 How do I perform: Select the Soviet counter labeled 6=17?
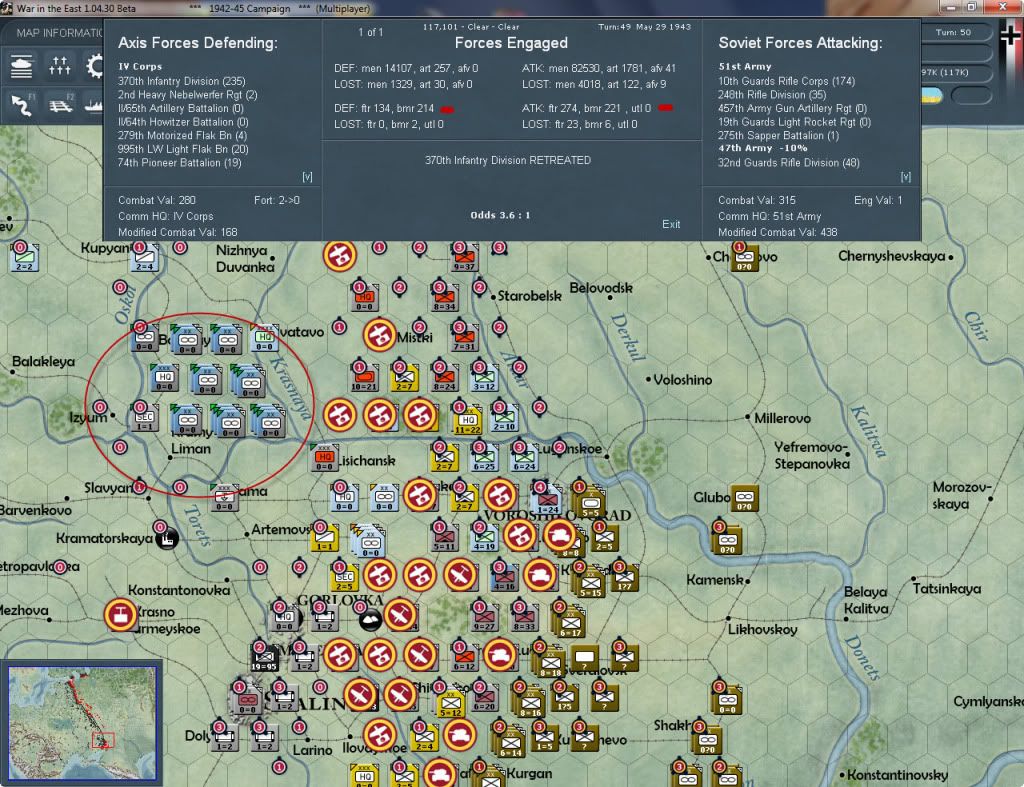click(x=569, y=622)
